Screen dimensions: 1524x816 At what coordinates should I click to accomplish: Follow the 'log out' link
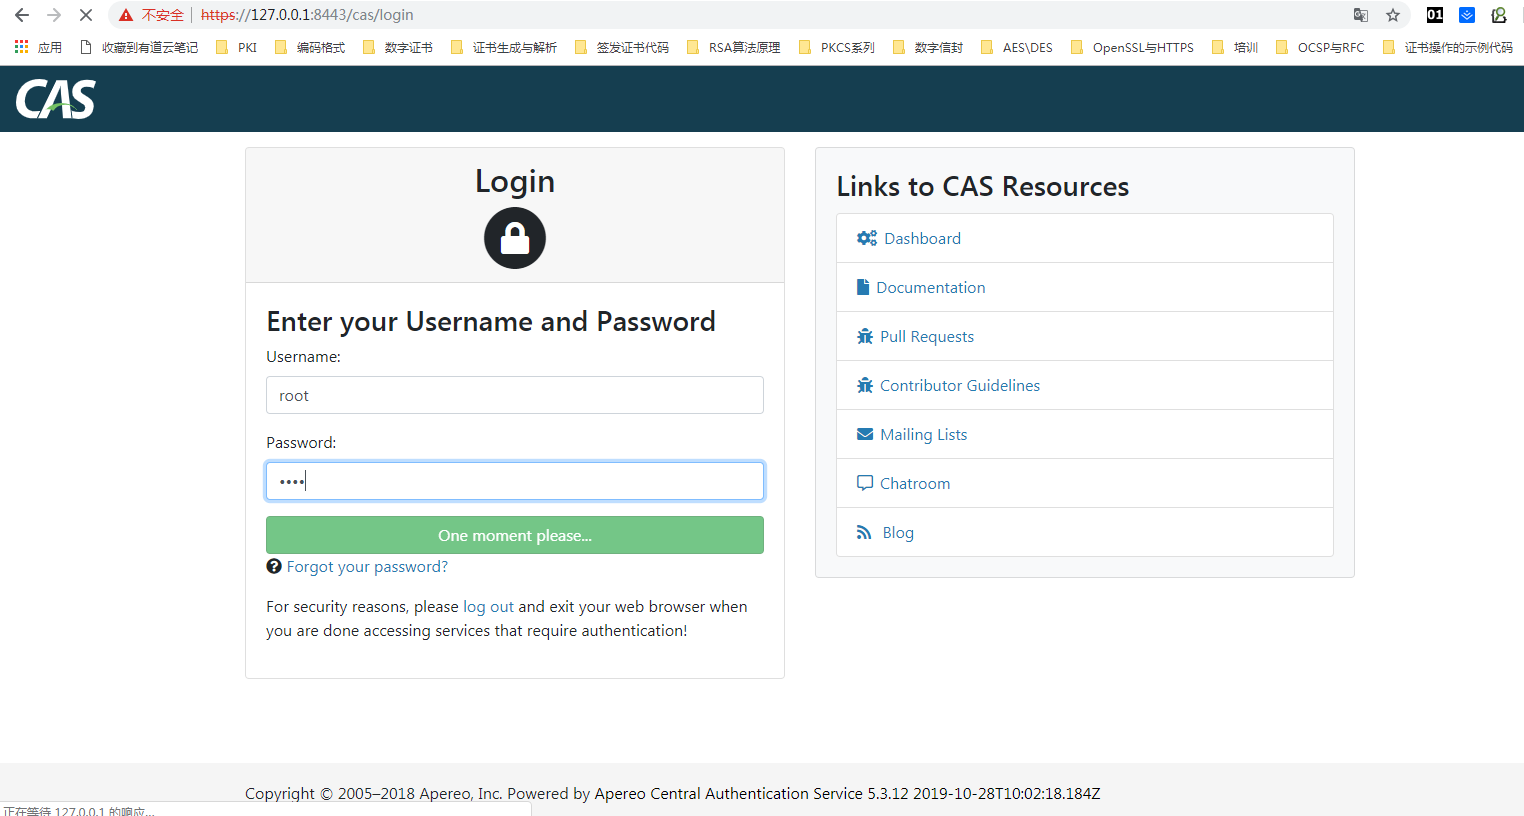488,607
